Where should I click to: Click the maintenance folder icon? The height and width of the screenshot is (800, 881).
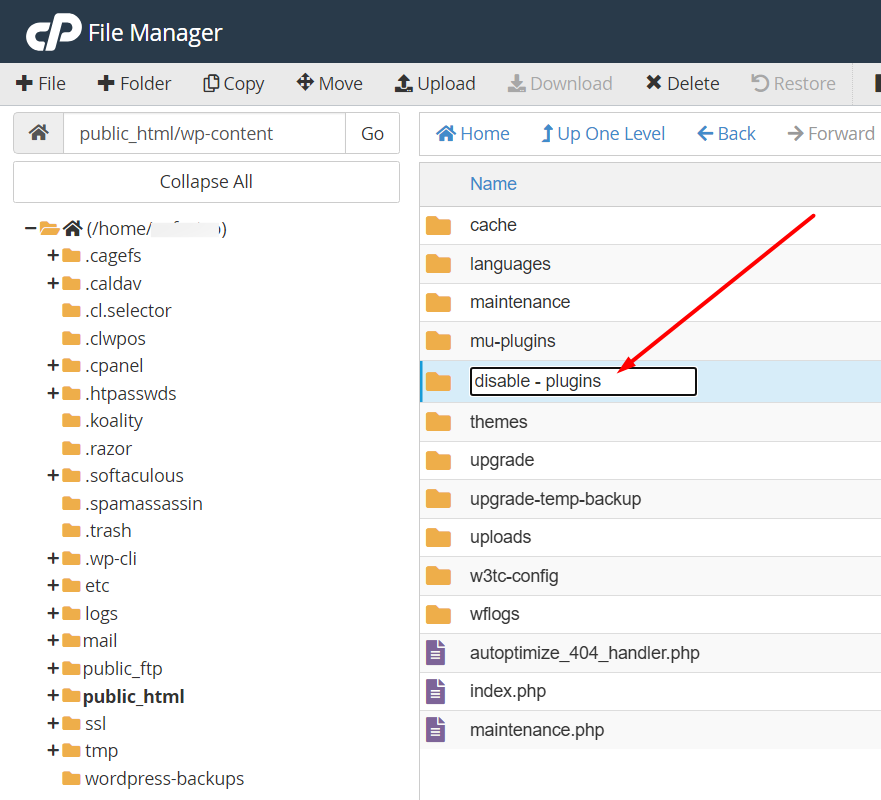(438, 302)
